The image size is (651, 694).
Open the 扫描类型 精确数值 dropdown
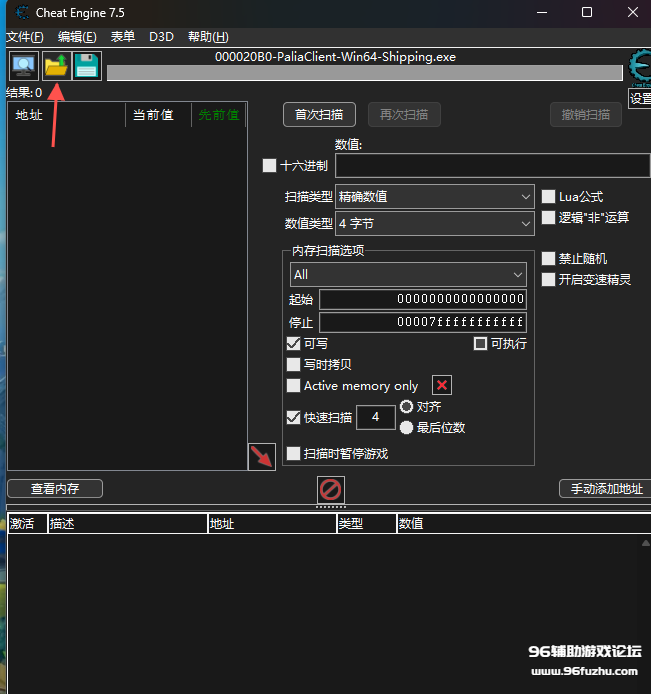click(x=435, y=197)
